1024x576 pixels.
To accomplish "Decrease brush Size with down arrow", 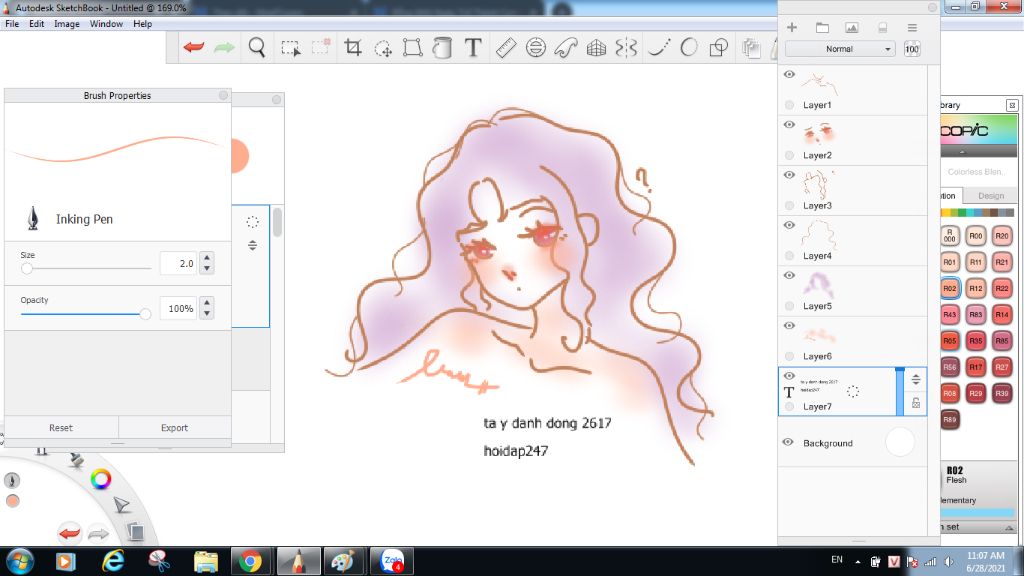I will coord(207,268).
